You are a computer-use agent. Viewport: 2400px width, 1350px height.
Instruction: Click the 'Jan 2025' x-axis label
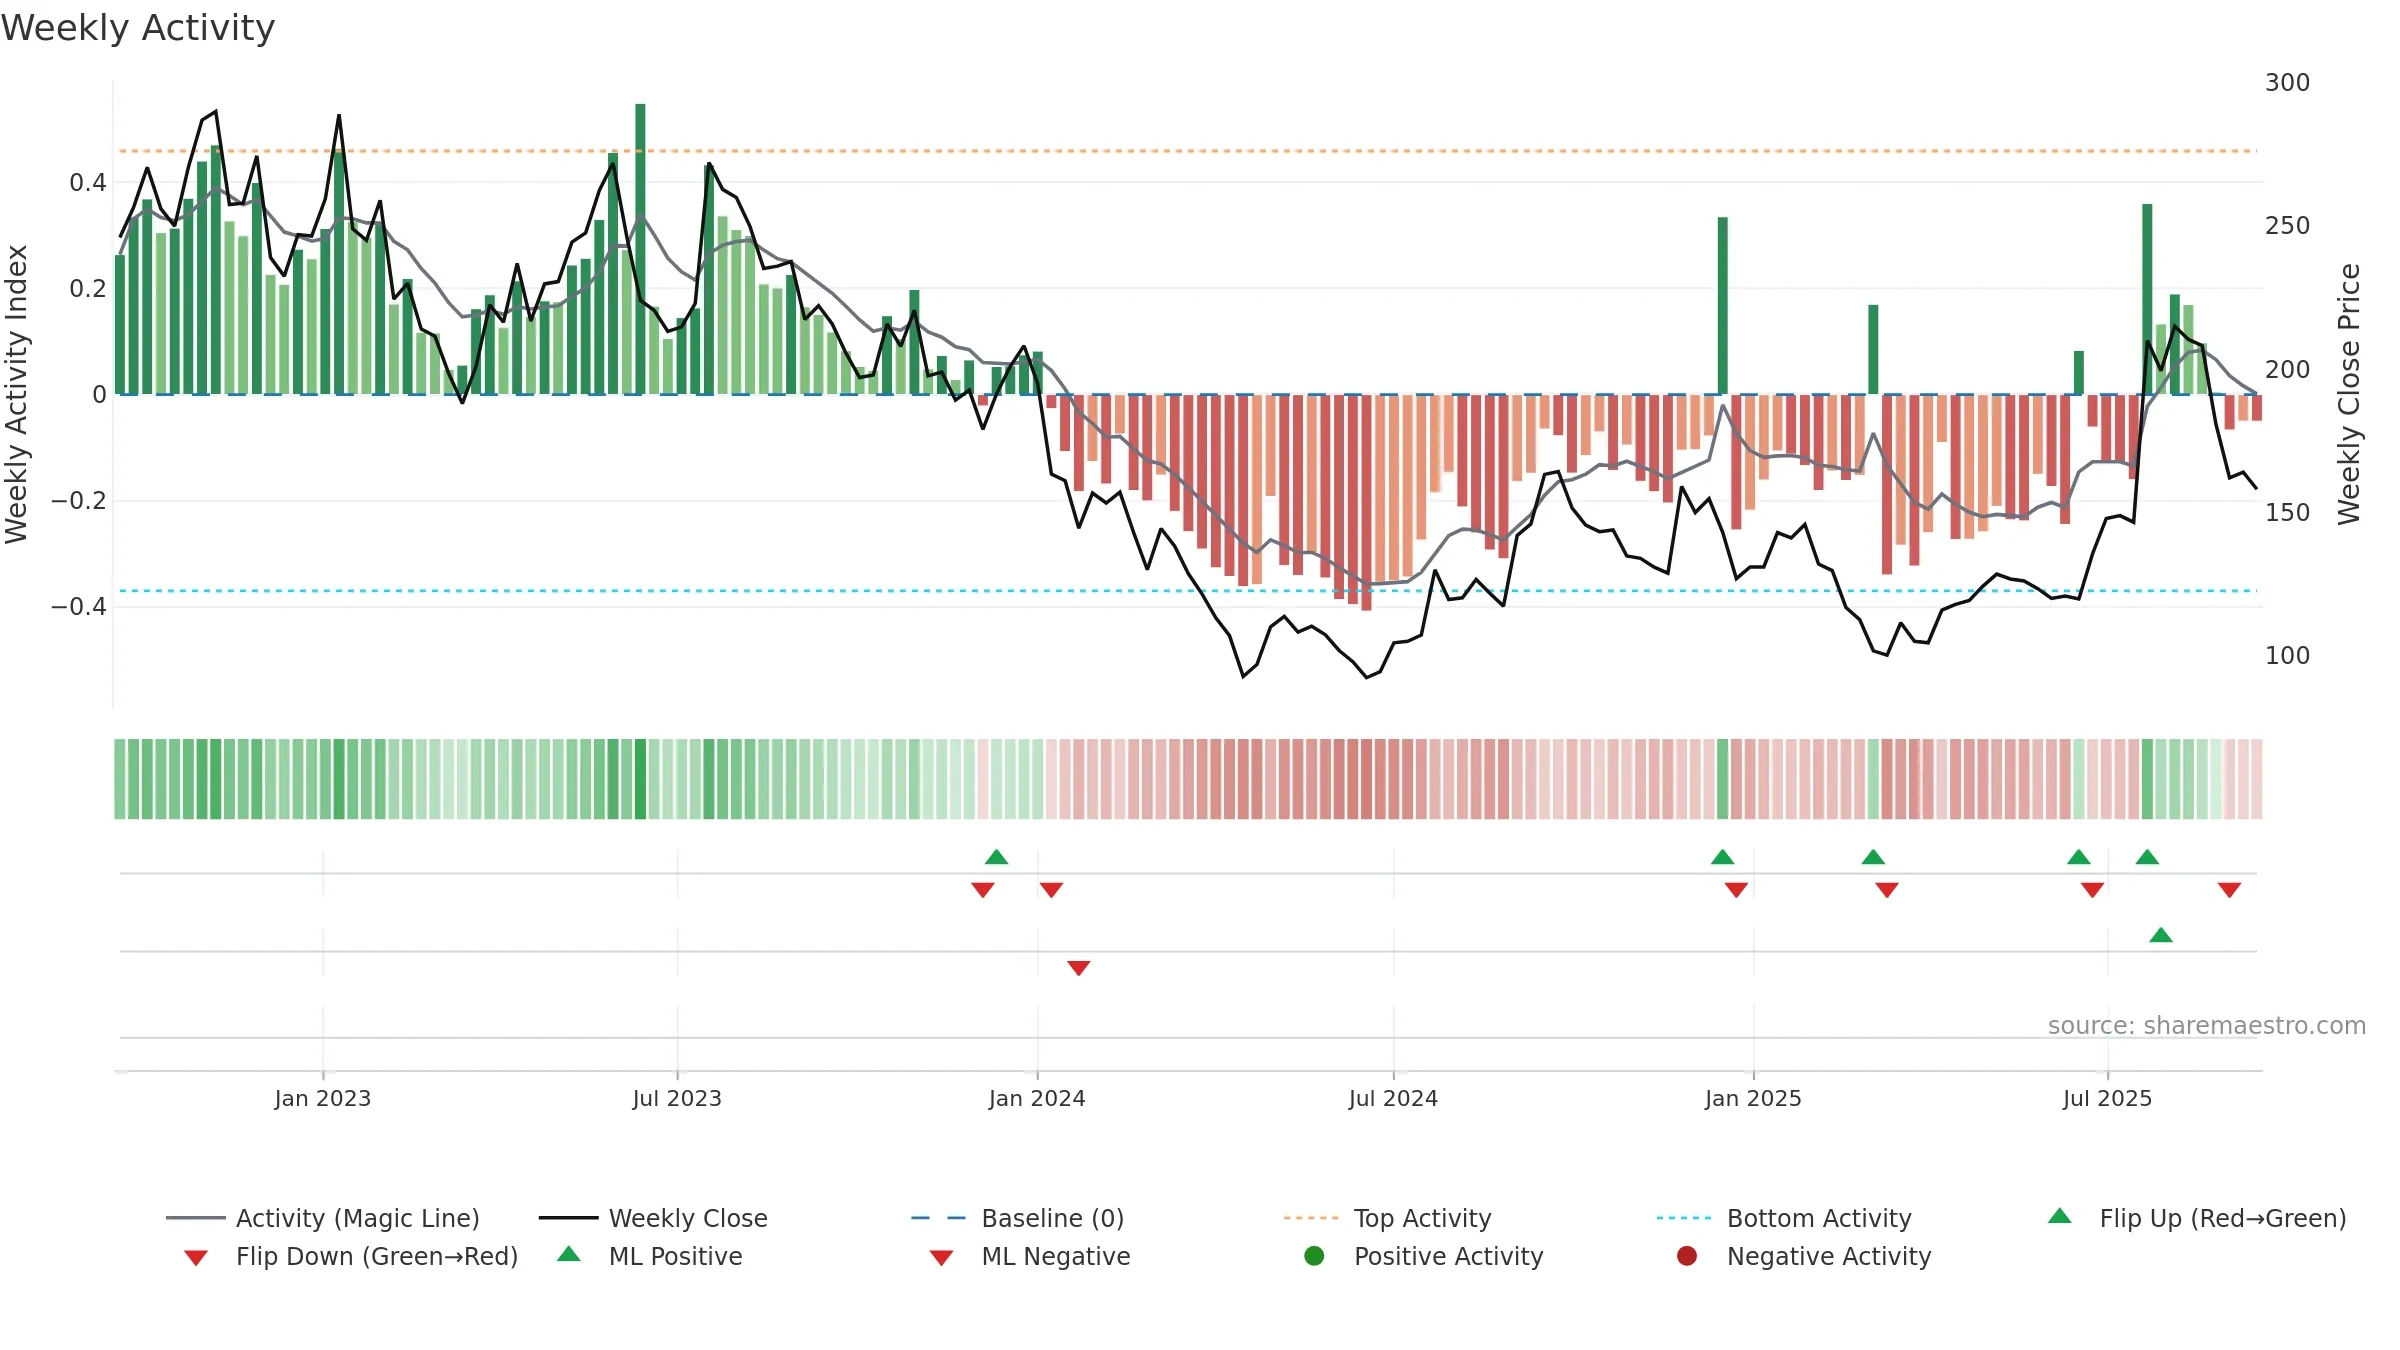pos(1753,1098)
